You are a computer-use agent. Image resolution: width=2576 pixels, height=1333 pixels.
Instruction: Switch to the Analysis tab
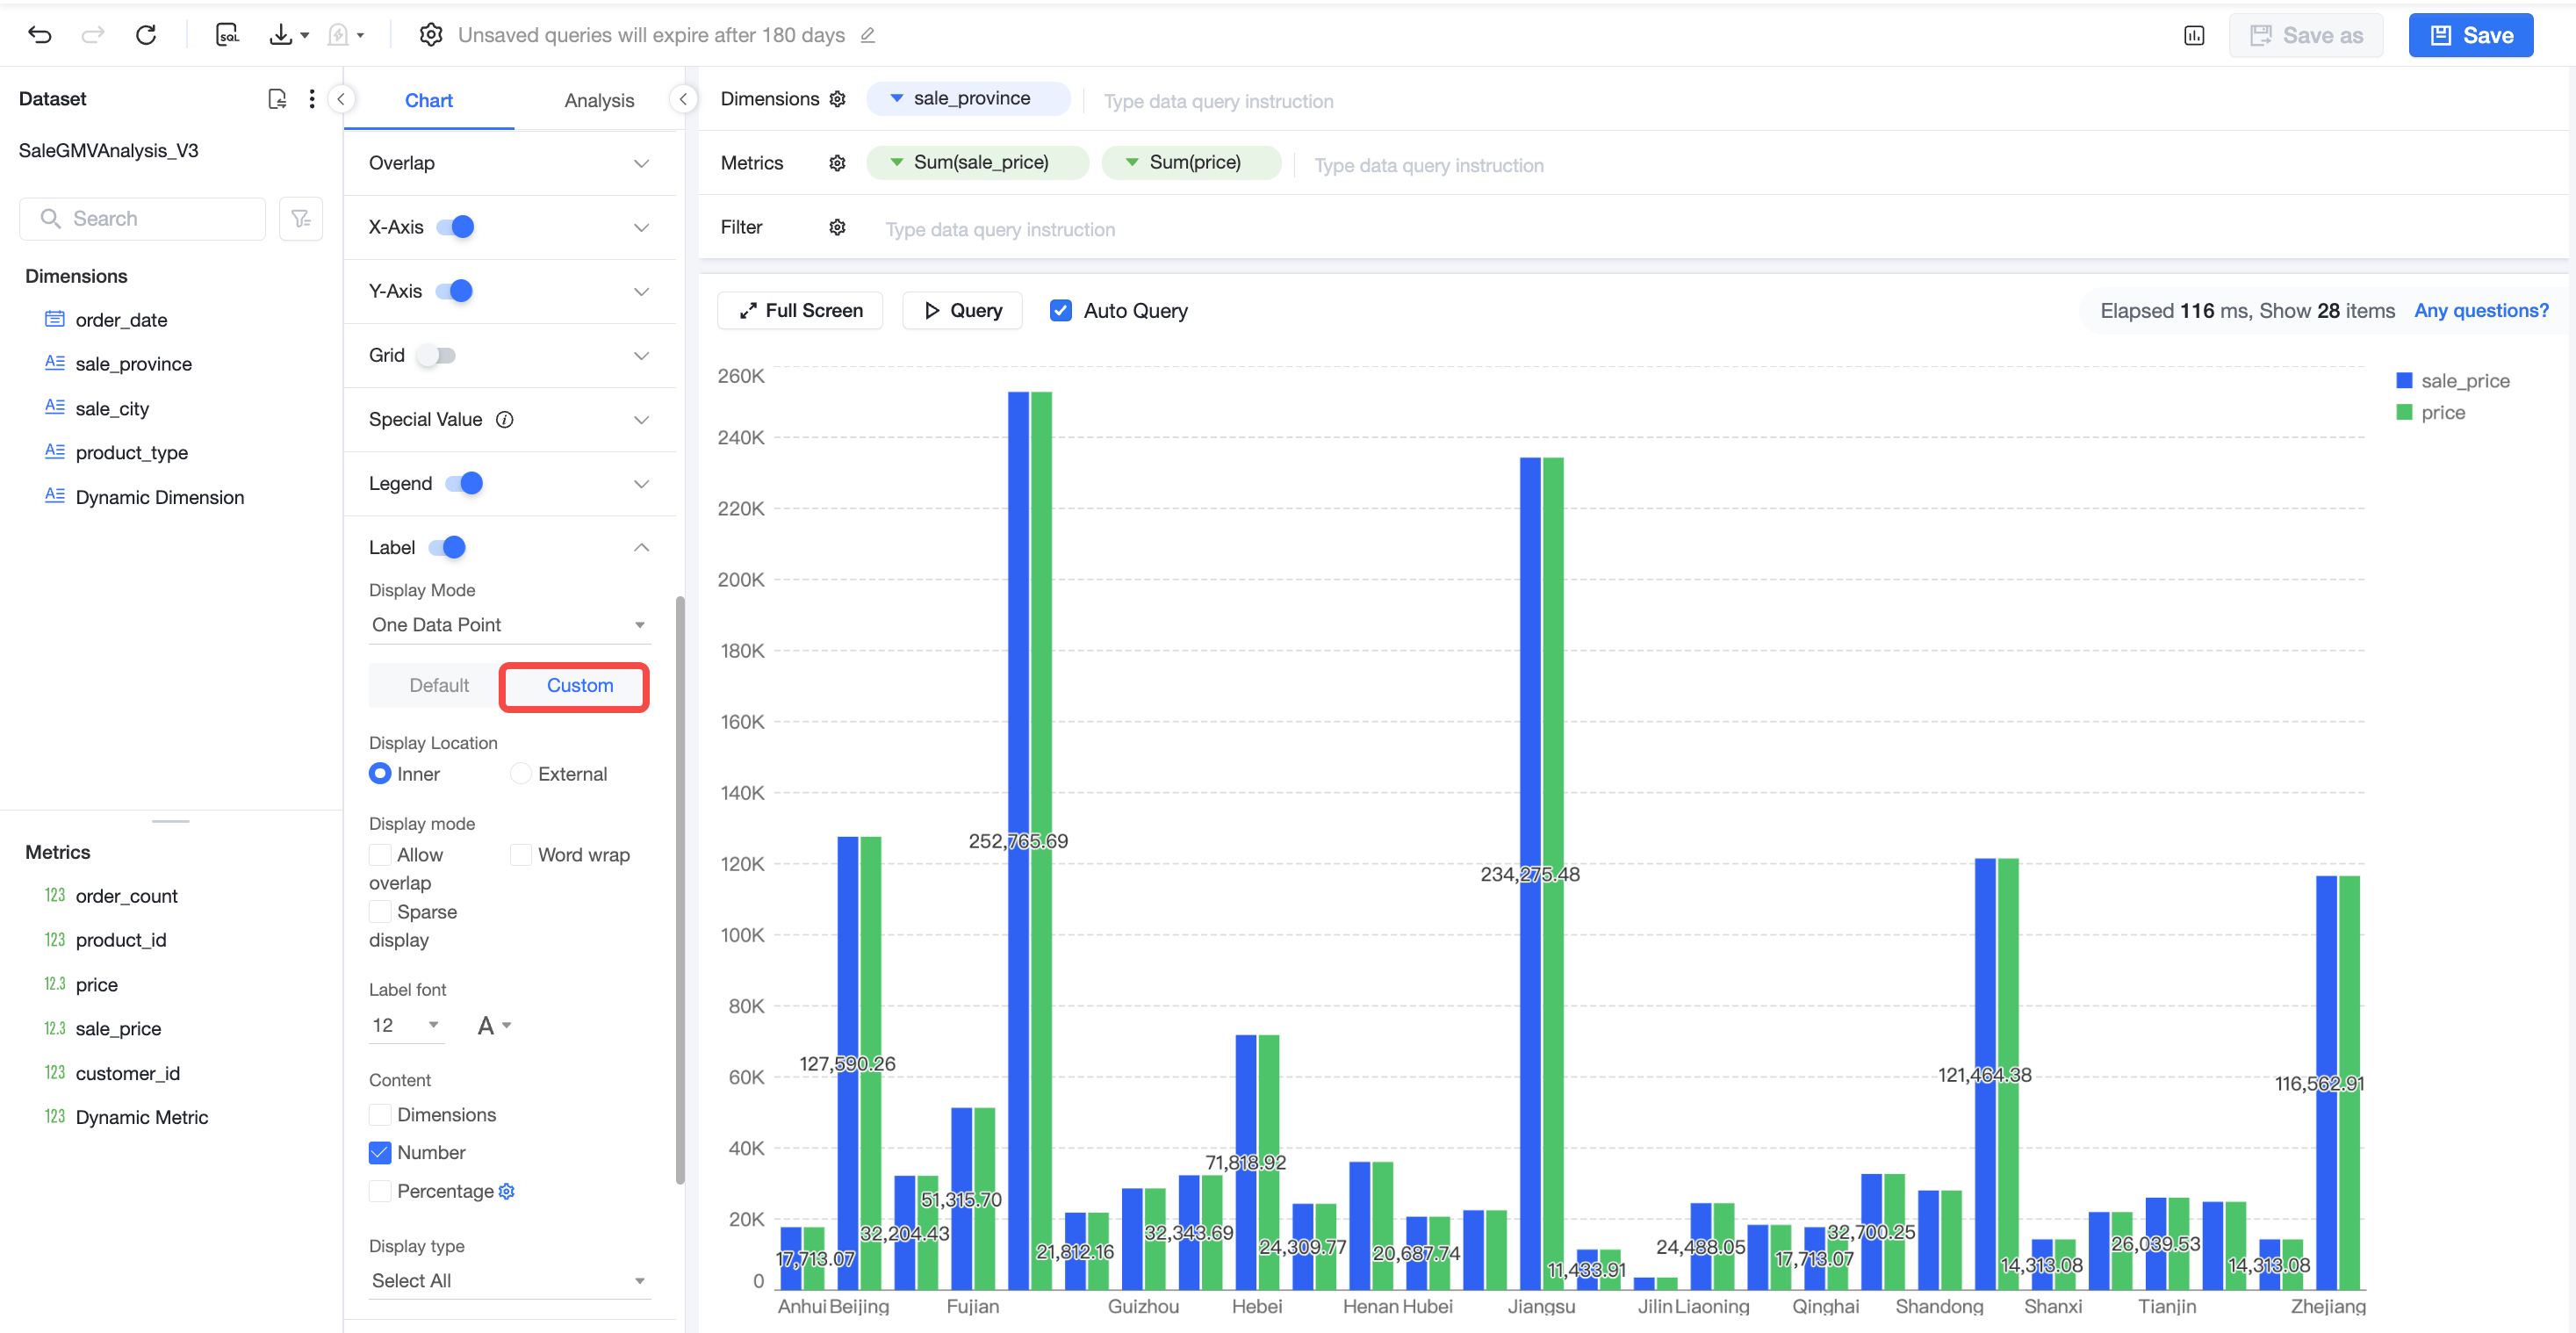(x=599, y=100)
